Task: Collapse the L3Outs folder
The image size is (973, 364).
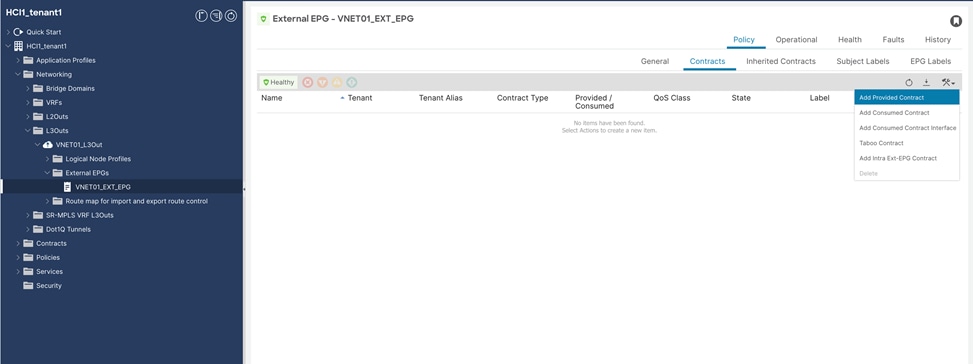Action: [x=28, y=131]
